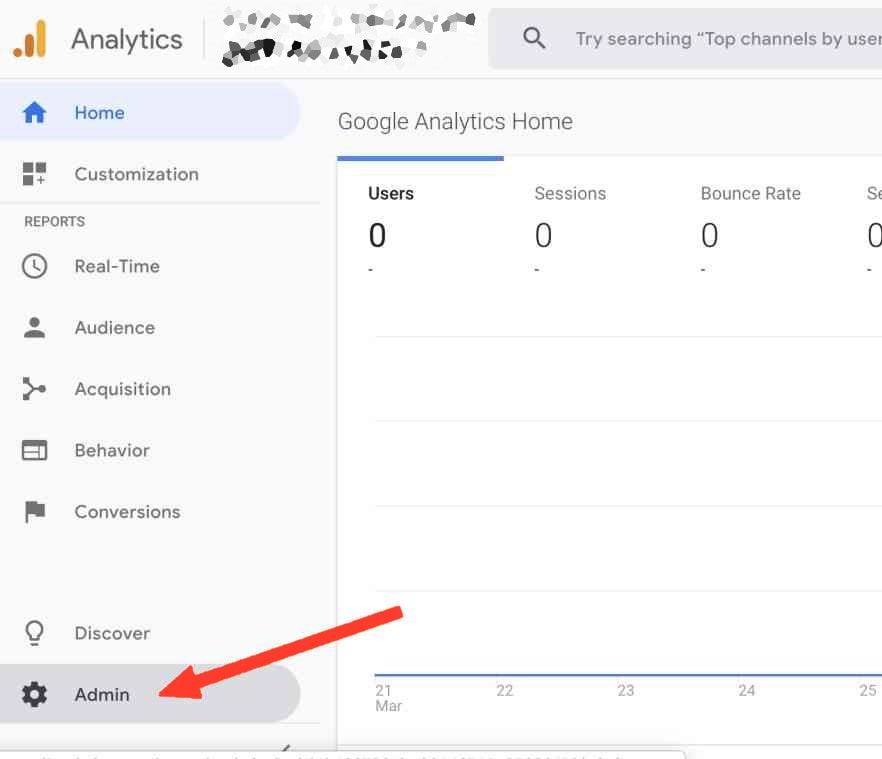
Task: Click the Real-Time clock icon
Action: 34,266
